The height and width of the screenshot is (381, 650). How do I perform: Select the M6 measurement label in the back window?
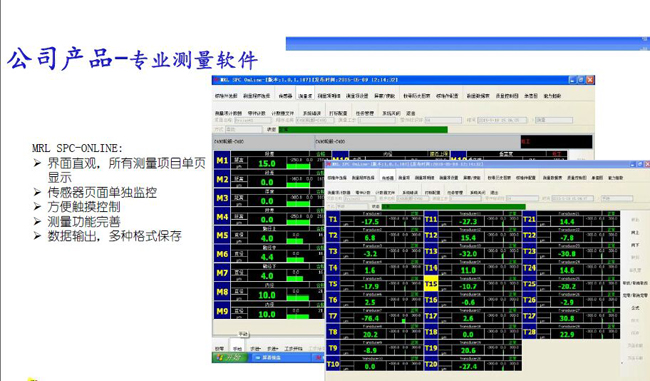[222, 254]
